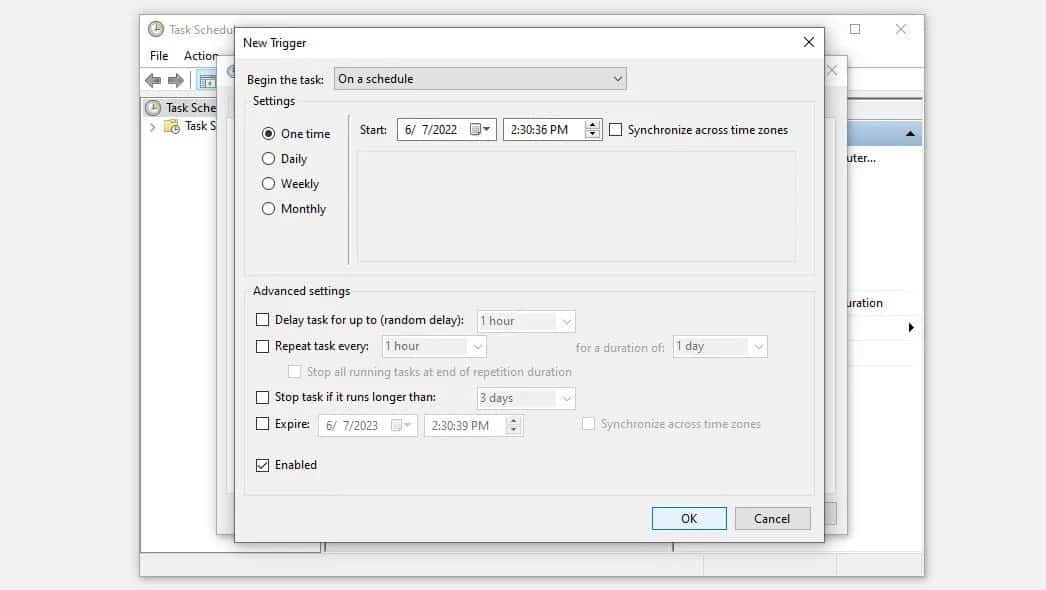The width and height of the screenshot is (1046, 590).
Task: Select the One time radio button
Action: (268, 133)
